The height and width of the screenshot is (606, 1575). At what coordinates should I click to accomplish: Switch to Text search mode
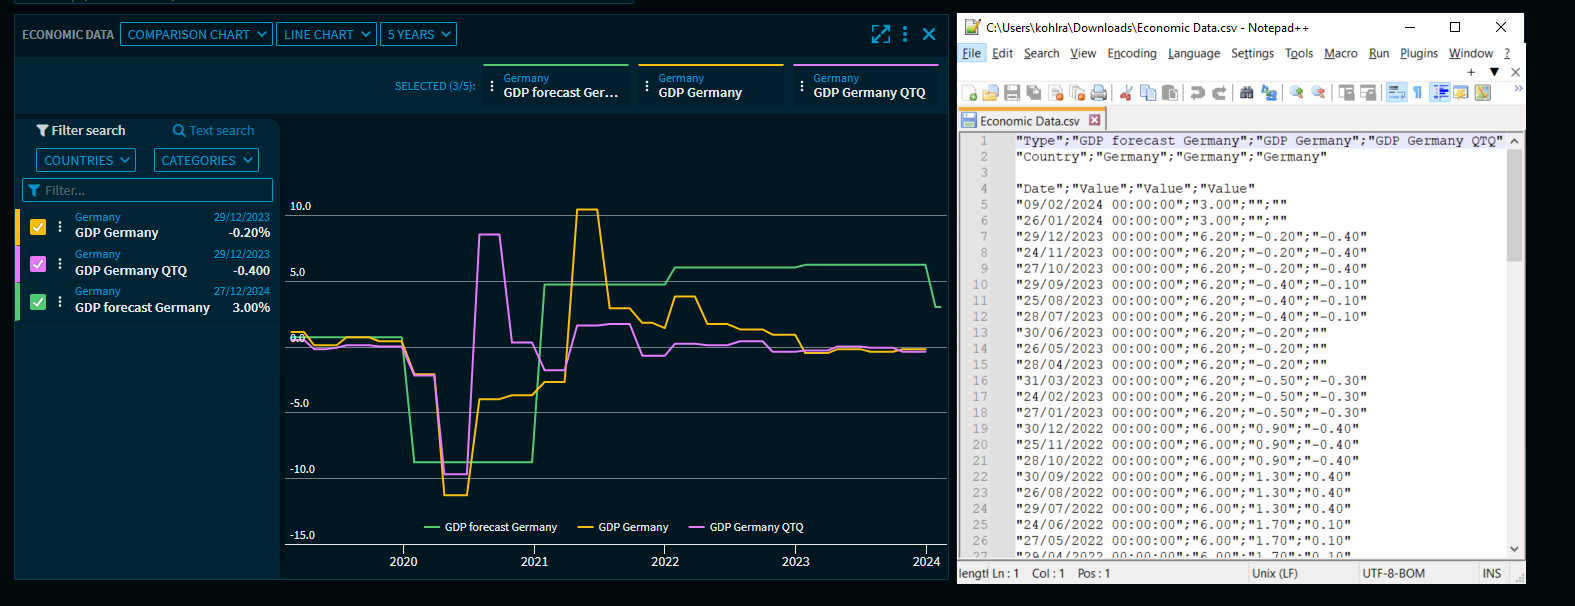[213, 131]
